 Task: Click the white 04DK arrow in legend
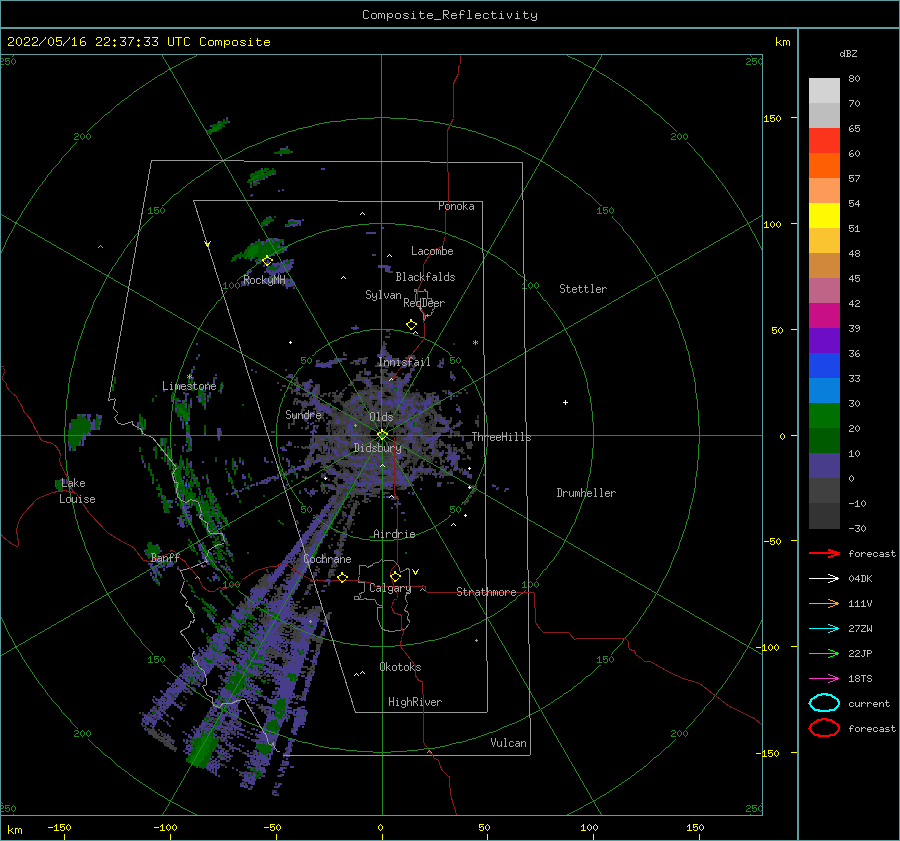824,578
